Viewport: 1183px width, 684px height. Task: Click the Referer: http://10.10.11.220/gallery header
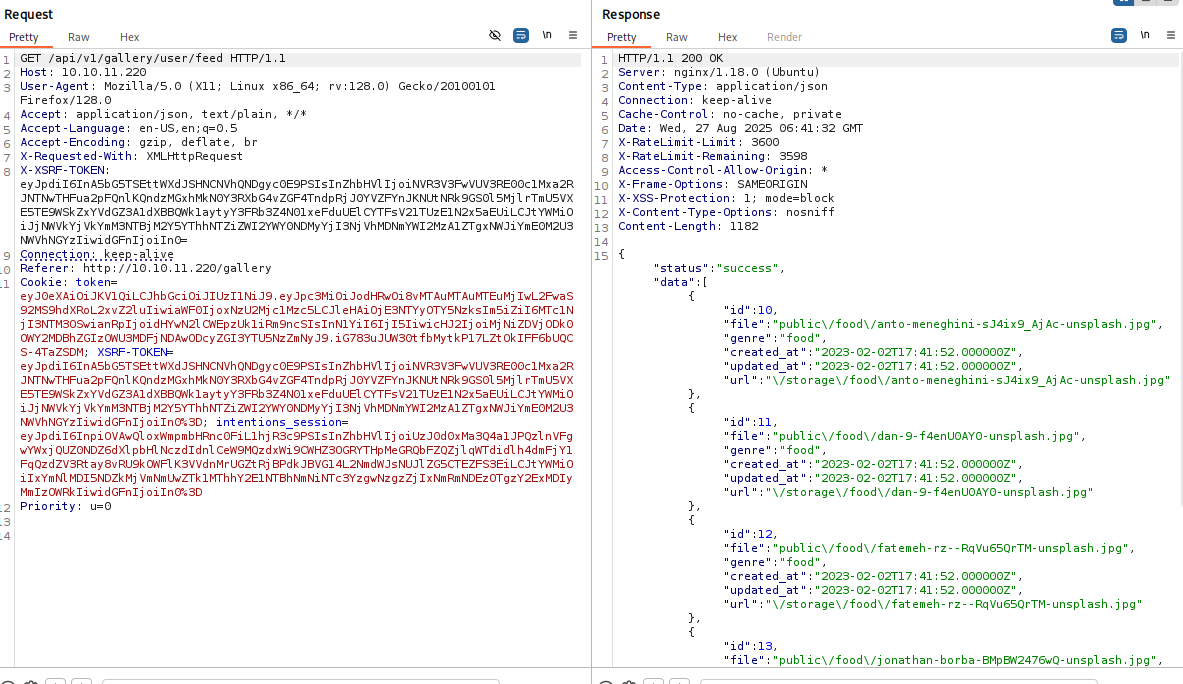[x=146, y=268]
